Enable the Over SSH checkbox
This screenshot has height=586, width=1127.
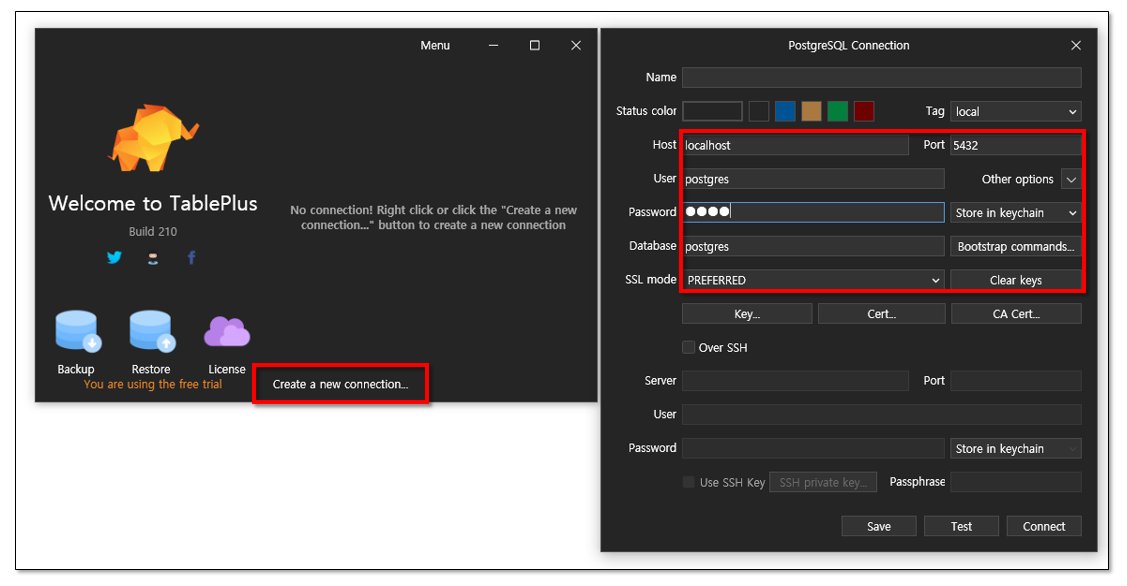(689, 347)
